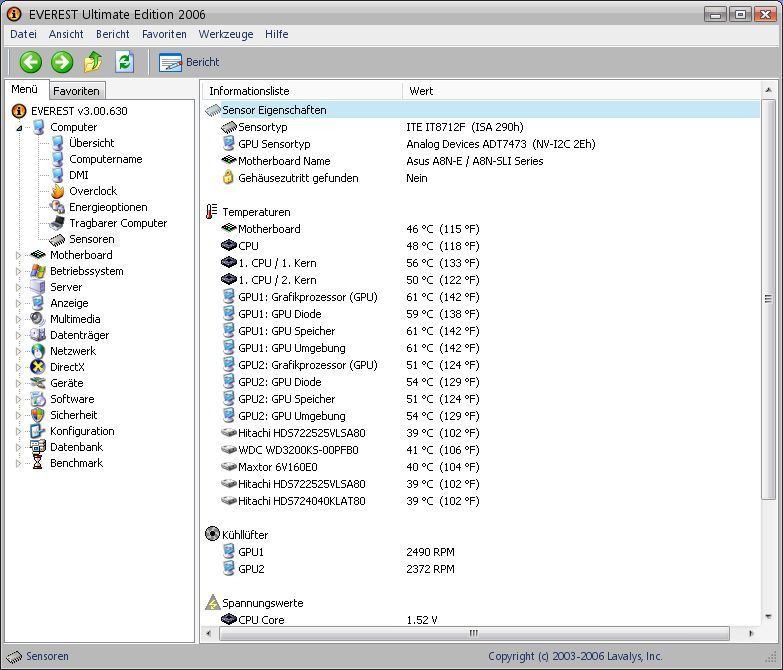Open the Werkzeuge menu
Viewport: 783px width, 670px height.
(x=226, y=34)
